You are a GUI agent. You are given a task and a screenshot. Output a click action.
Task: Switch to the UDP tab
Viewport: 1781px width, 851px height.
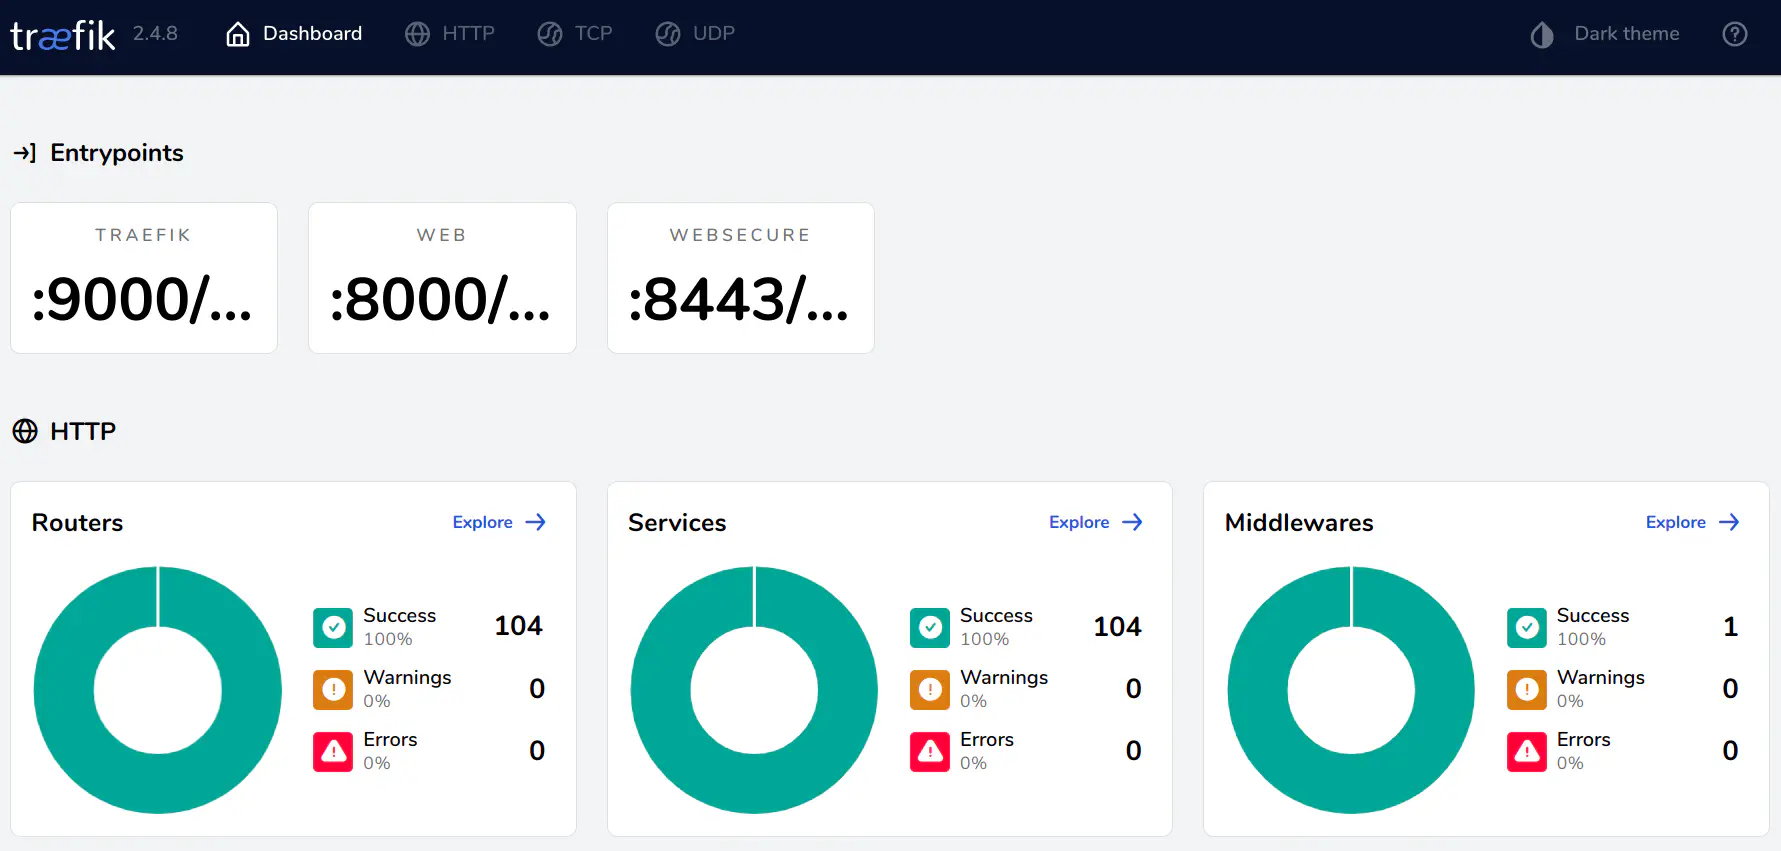(x=695, y=34)
